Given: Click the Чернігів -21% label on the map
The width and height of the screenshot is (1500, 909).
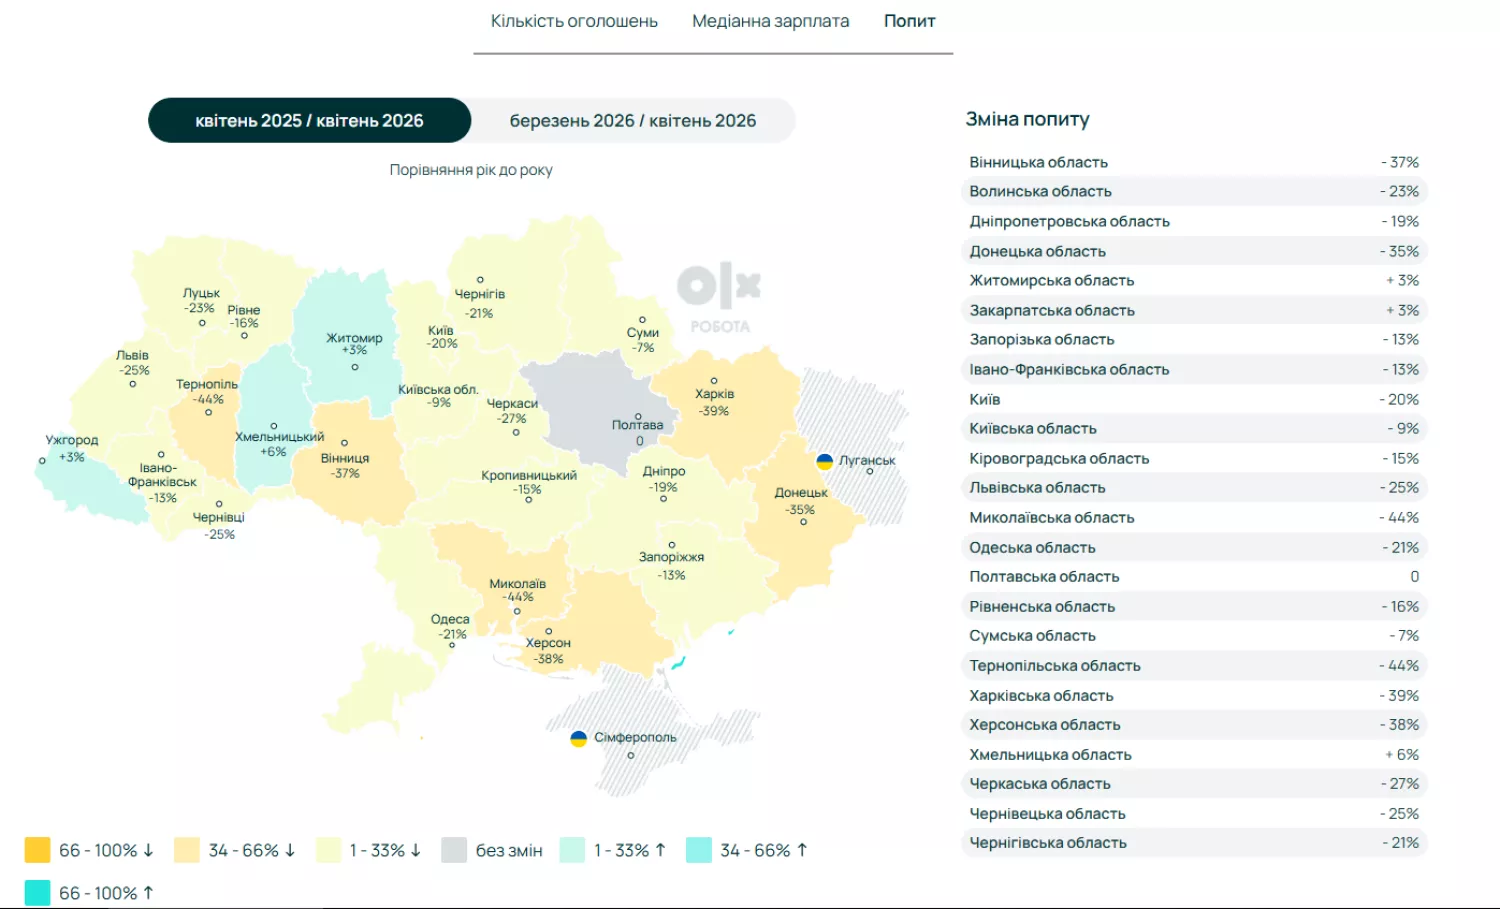Looking at the screenshot, I should click(x=480, y=303).
